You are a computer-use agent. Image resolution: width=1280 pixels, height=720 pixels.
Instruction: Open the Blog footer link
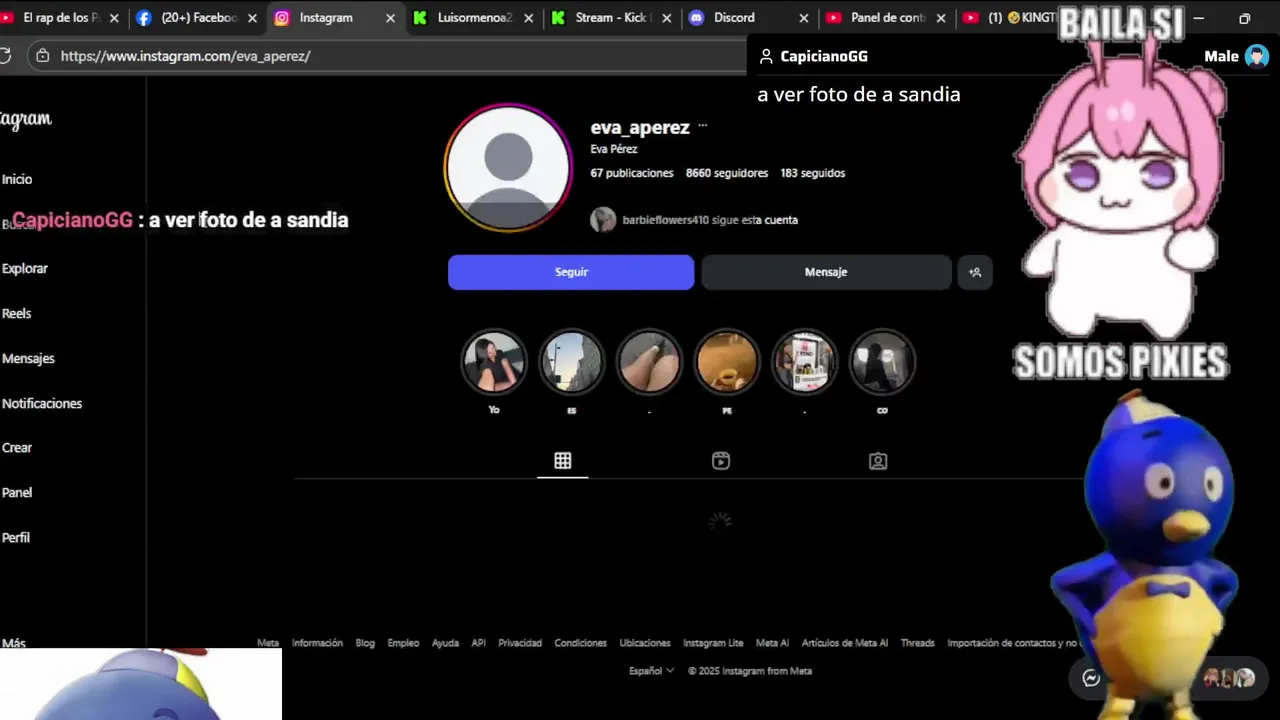pyautogui.click(x=365, y=643)
